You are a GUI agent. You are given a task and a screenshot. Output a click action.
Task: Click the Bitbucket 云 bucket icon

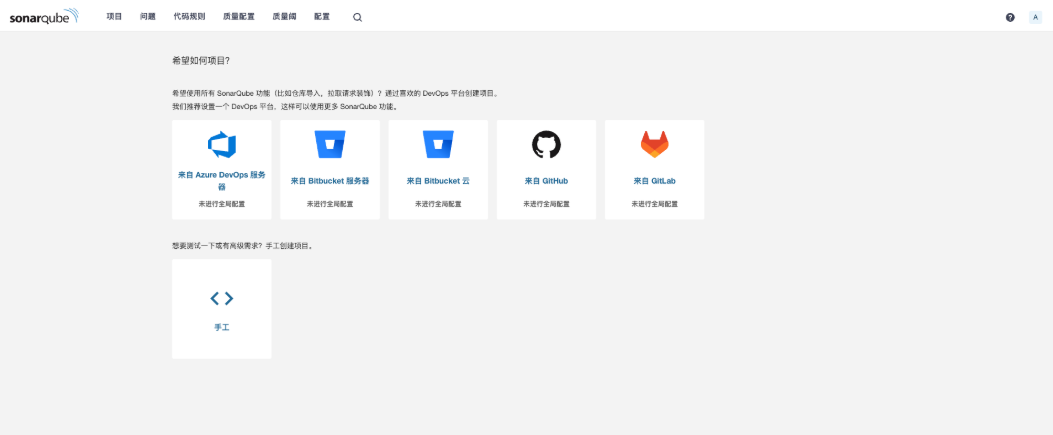click(x=438, y=144)
